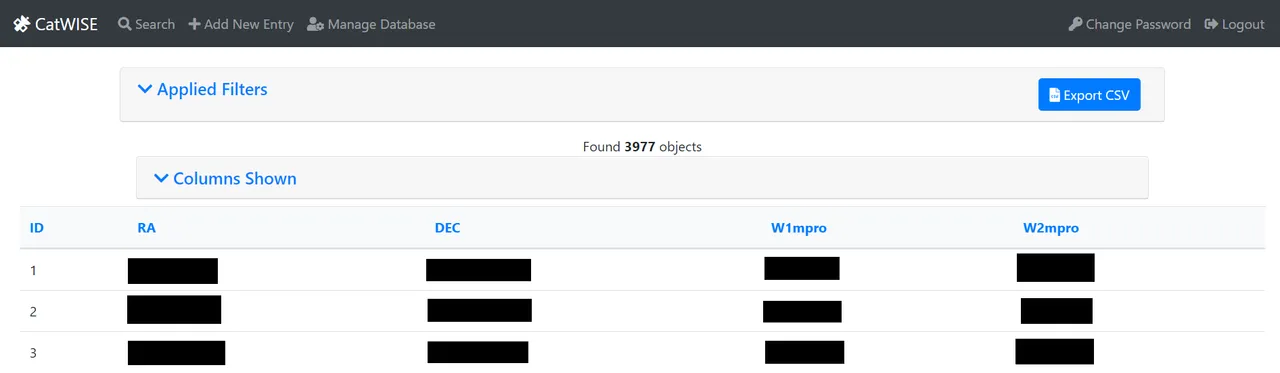The height and width of the screenshot is (373, 1280).
Task: Click the CatWISE brand name
Action: point(66,24)
